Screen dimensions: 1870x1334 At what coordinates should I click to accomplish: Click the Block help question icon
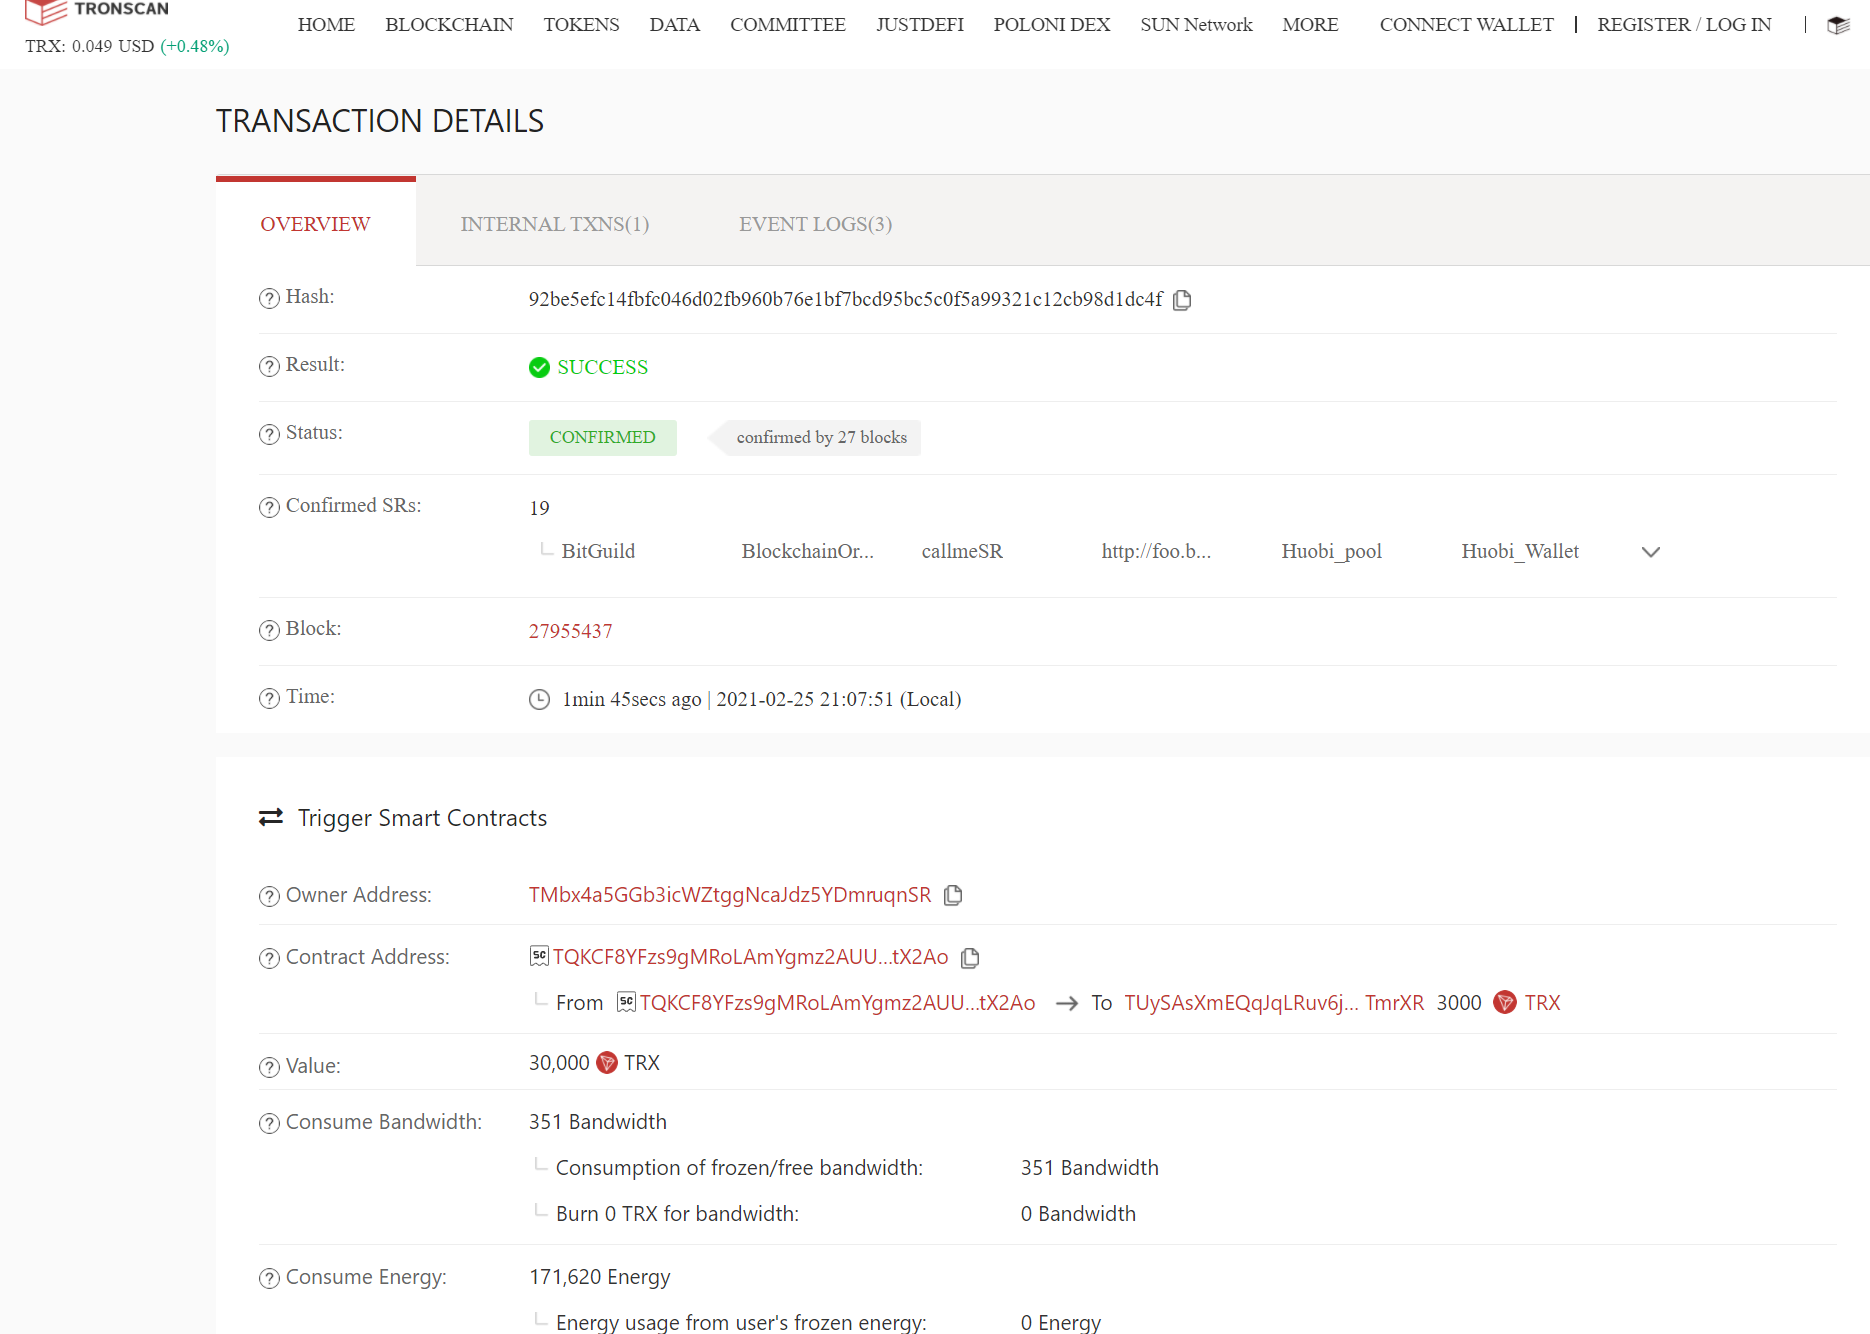point(269,630)
